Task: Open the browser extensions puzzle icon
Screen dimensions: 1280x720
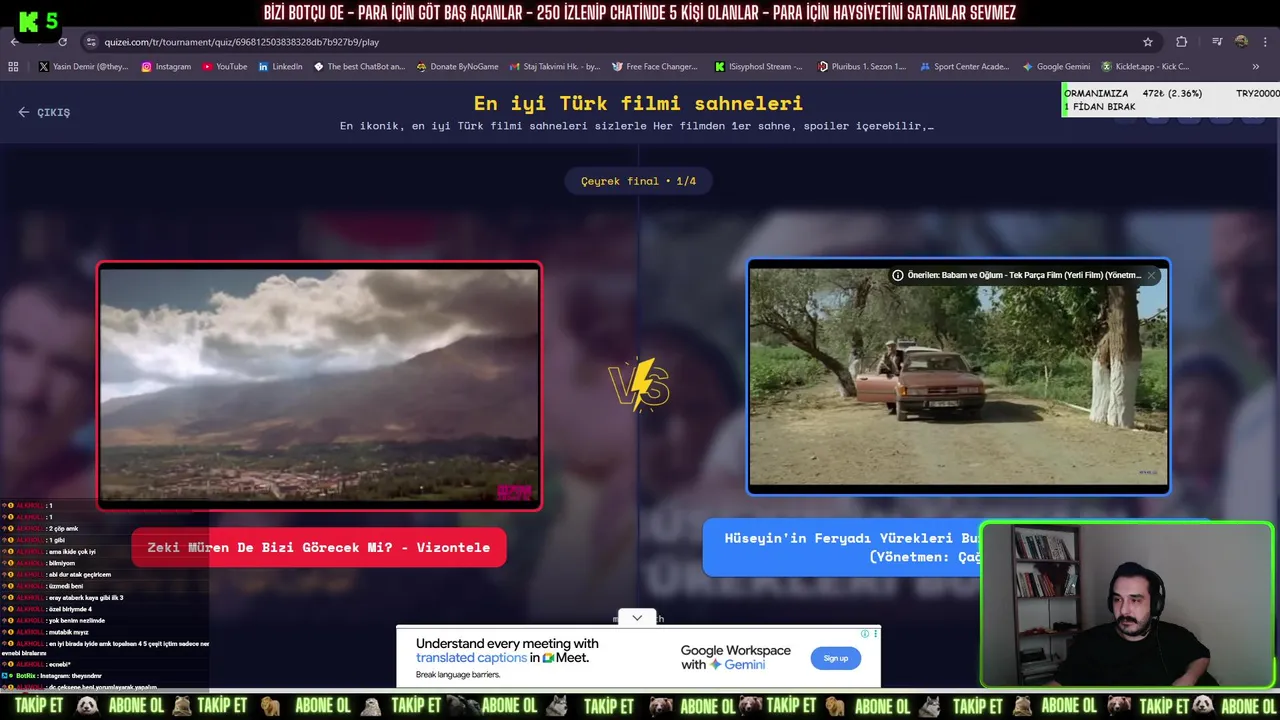Action: pyautogui.click(x=1182, y=42)
